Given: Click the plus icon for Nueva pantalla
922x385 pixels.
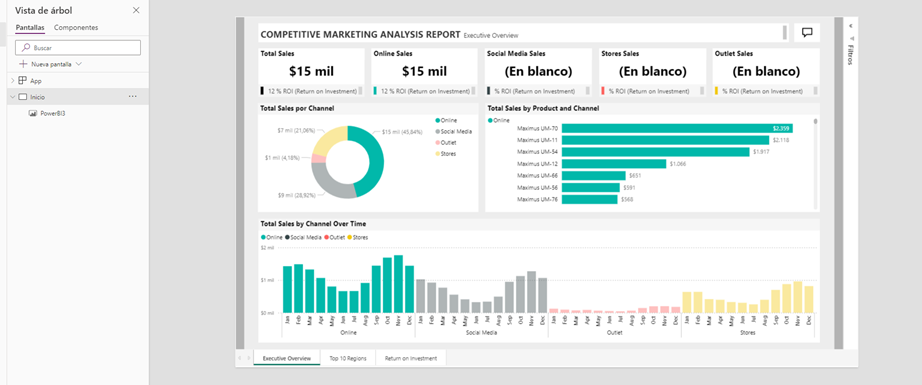Looking at the screenshot, I should [24, 64].
